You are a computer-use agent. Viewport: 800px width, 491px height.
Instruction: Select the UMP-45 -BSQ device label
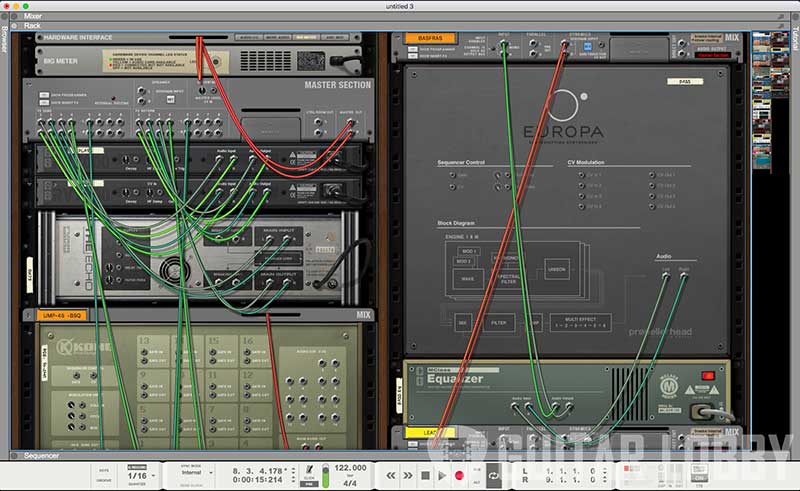coord(62,315)
